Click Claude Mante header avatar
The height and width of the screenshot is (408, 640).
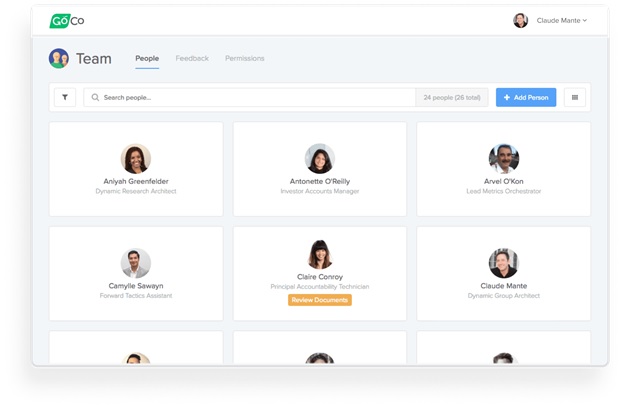[x=520, y=20]
